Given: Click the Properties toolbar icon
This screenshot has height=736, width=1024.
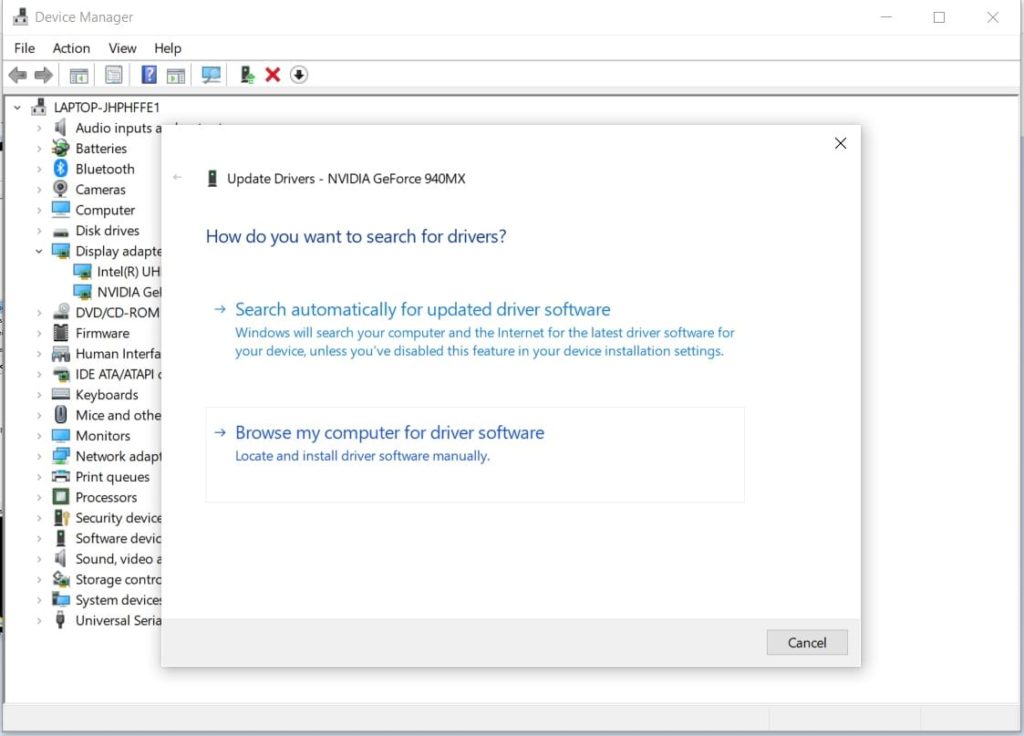Looking at the screenshot, I should pyautogui.click(x=114, y=75).
